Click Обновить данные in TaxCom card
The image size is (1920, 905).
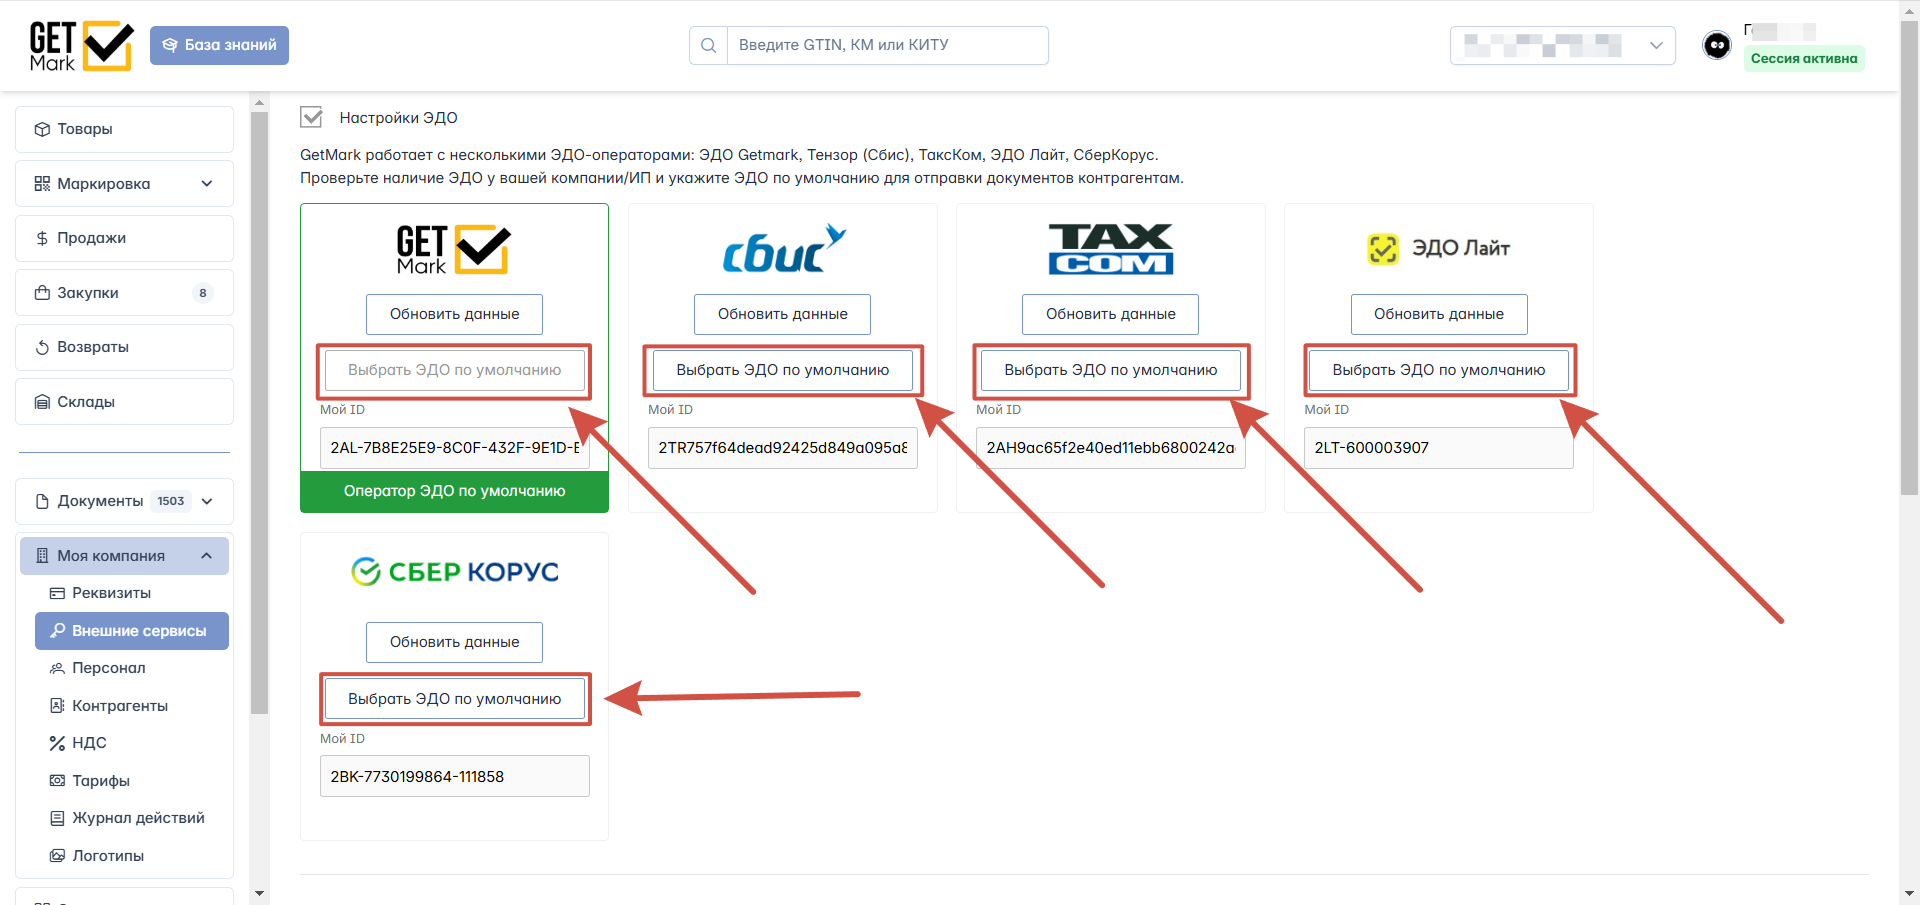coord(1110,314)
